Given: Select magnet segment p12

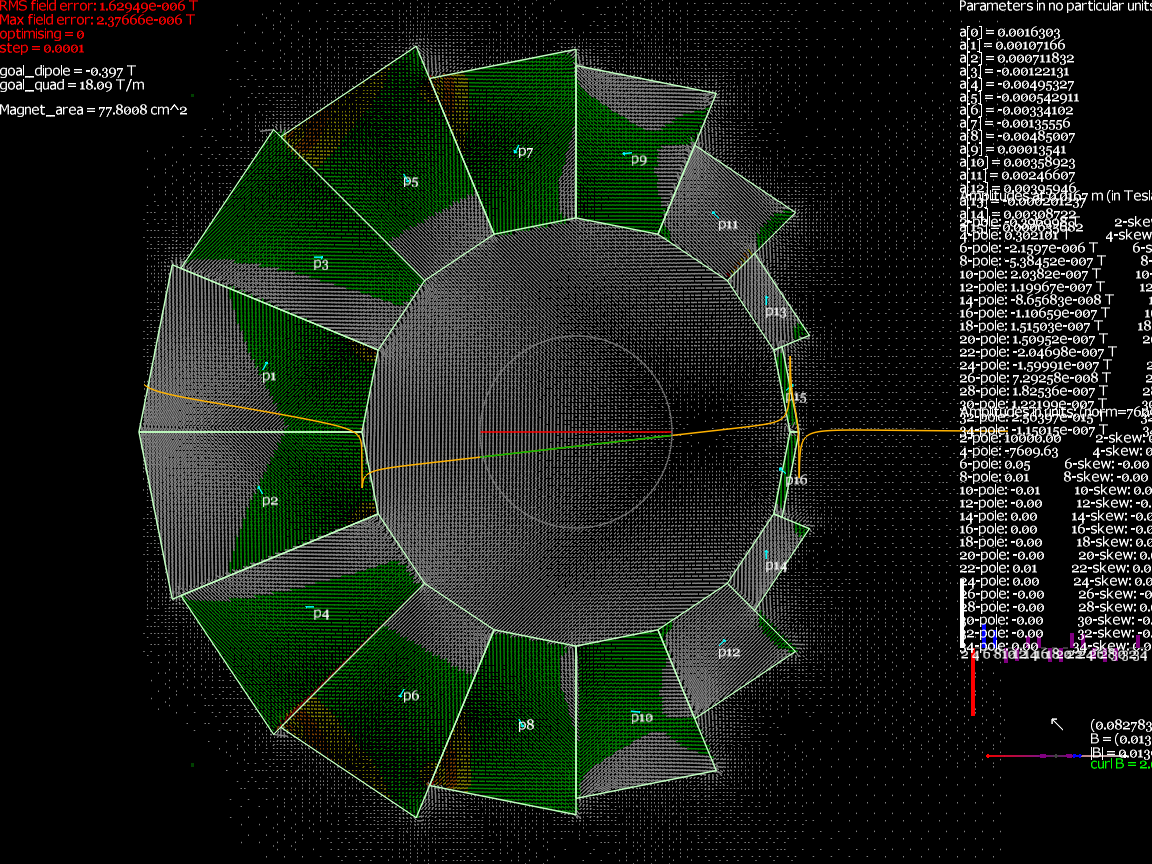Looking at the screenshot, I should pyautogui.click(x=729, y=652).
